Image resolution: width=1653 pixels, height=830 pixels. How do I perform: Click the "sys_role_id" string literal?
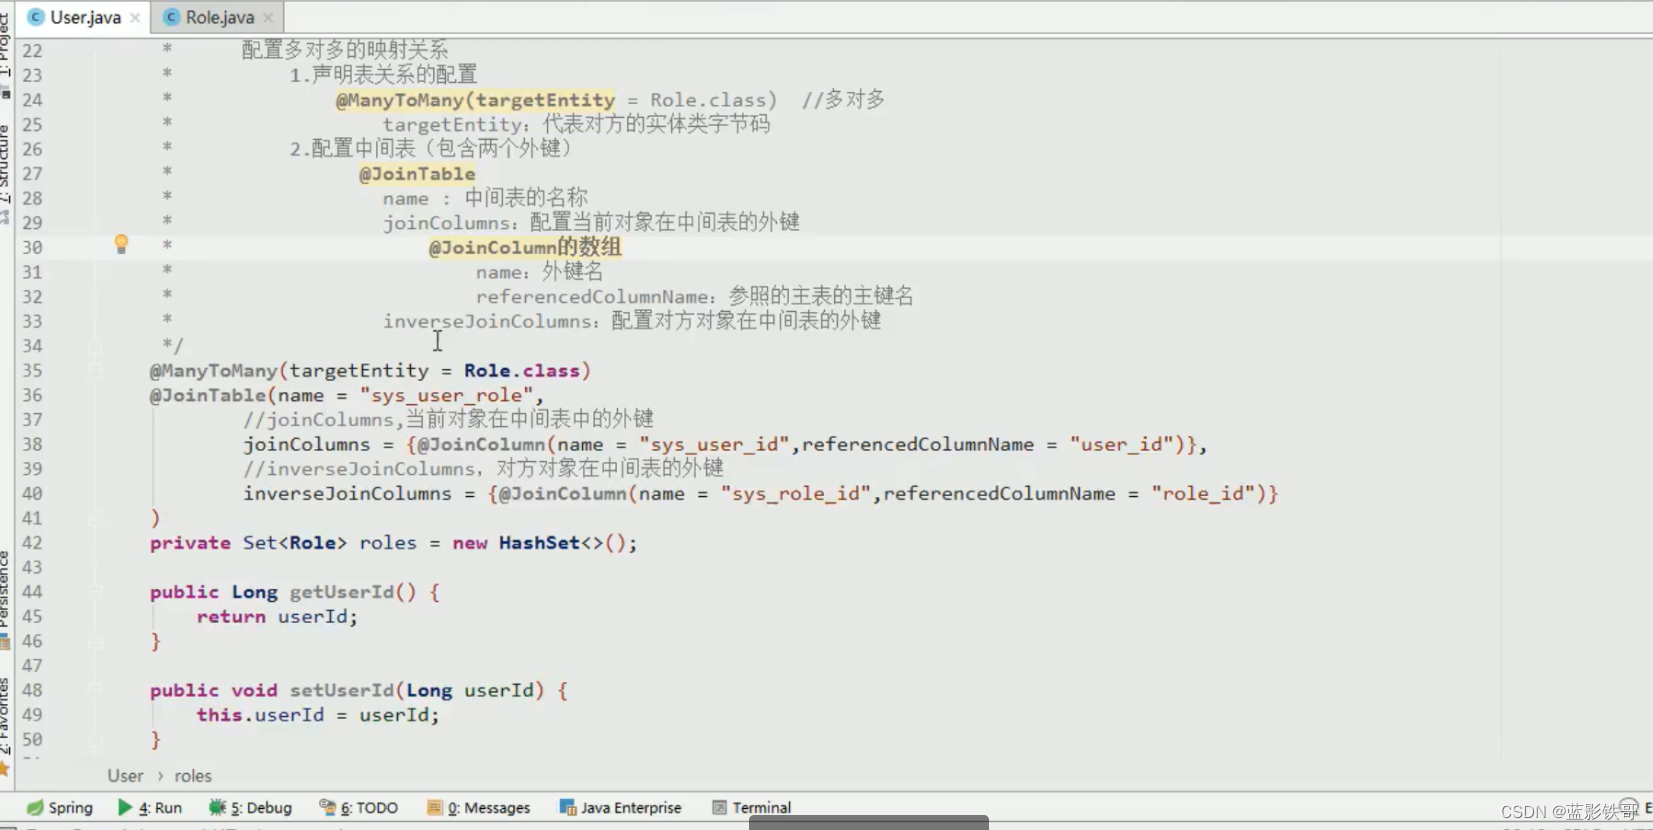click(796, 494)
